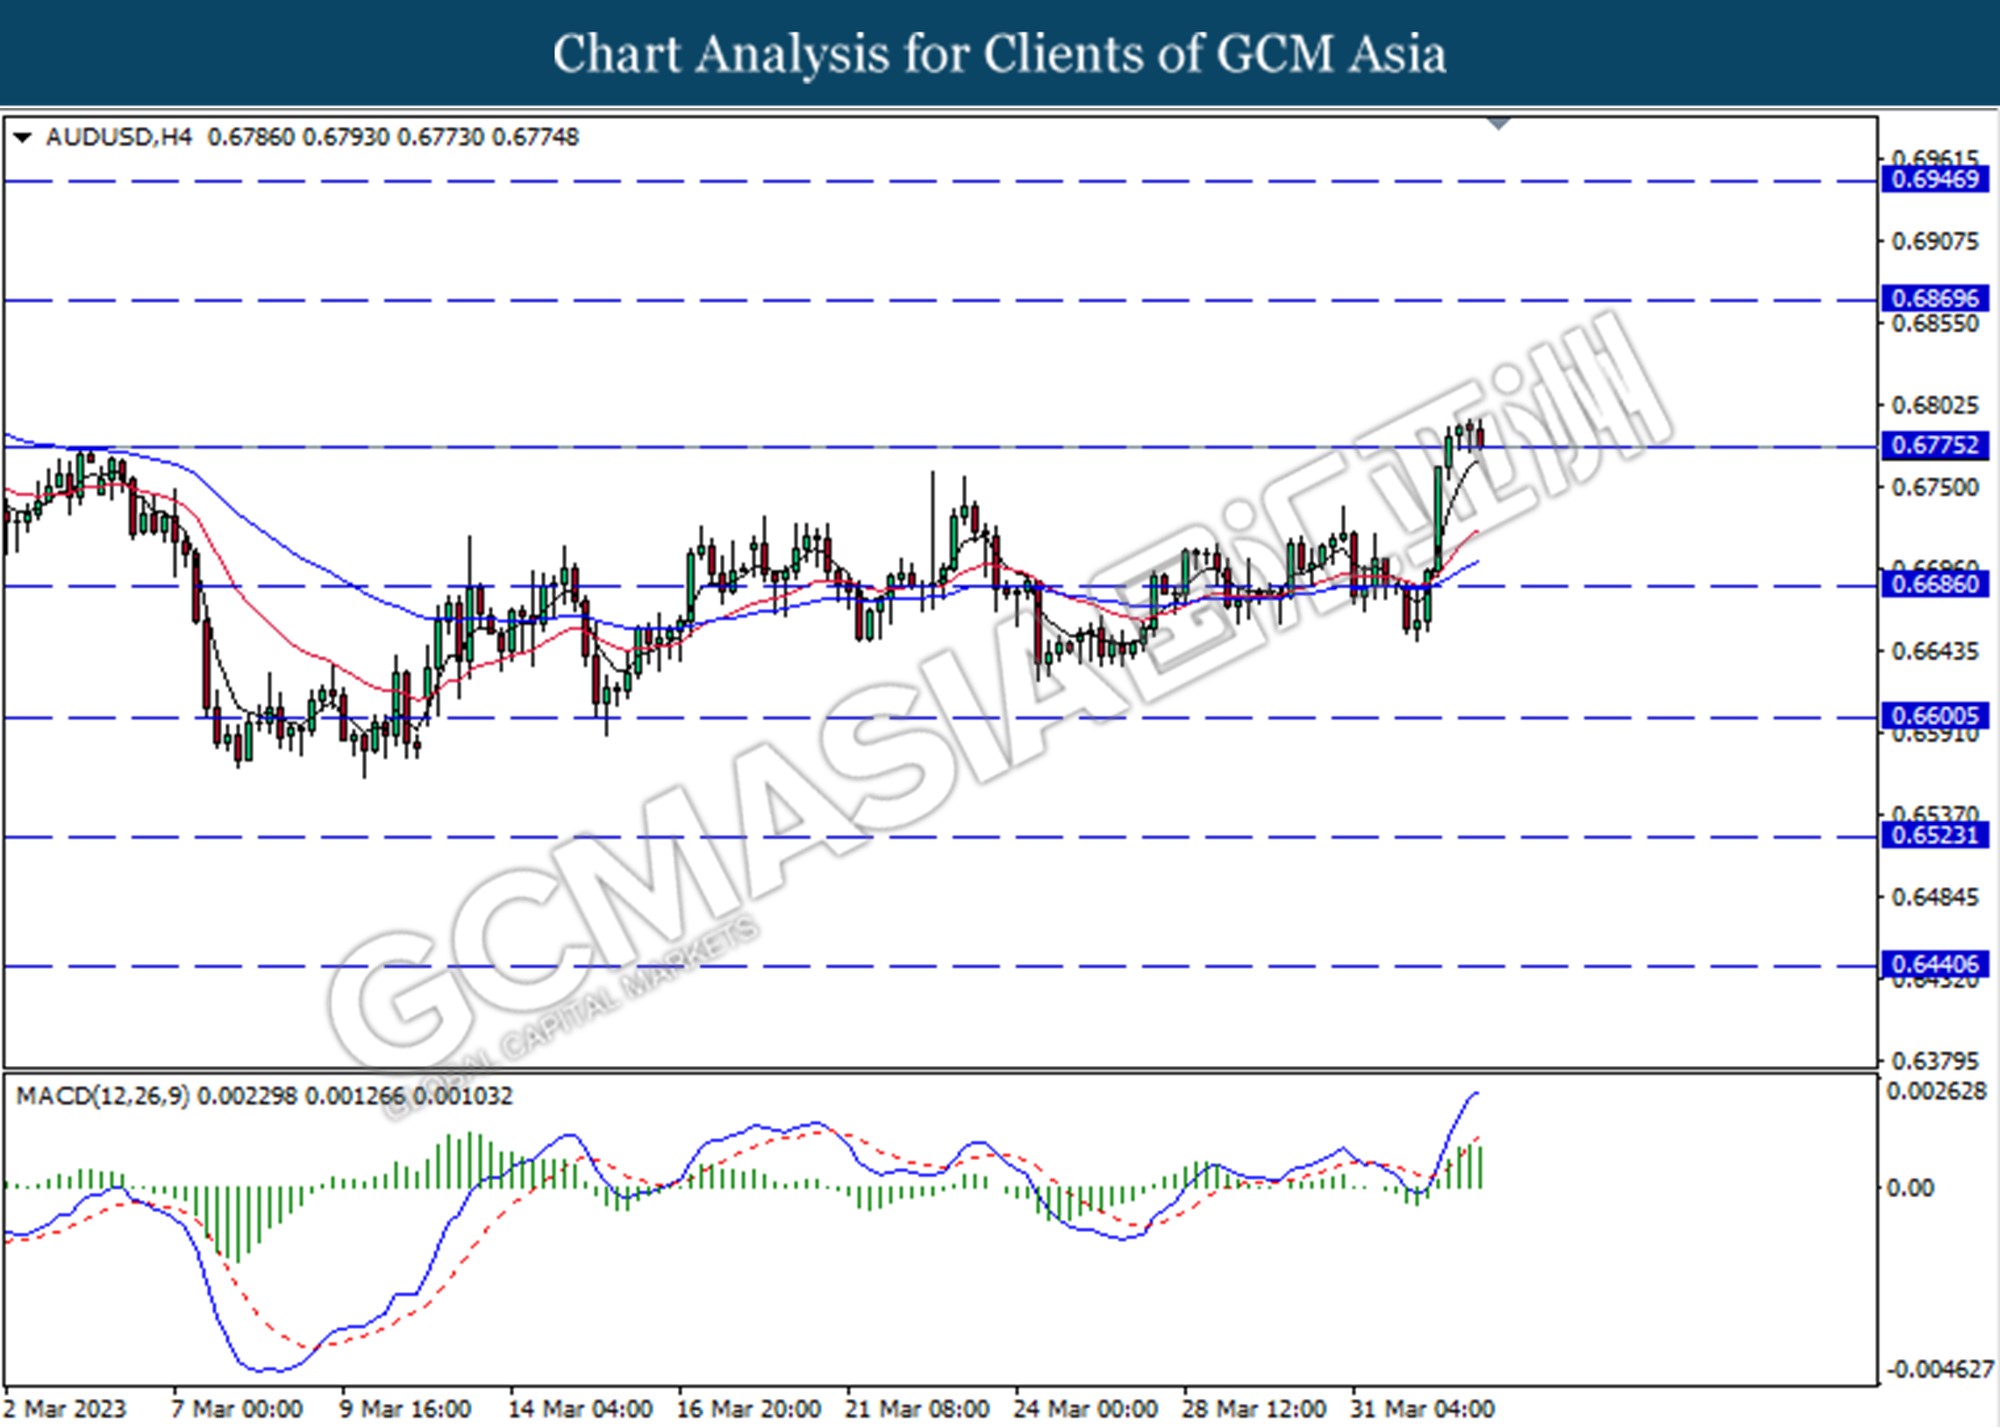Click the 0.63795 price axis value

[x=1934, y=1060]
